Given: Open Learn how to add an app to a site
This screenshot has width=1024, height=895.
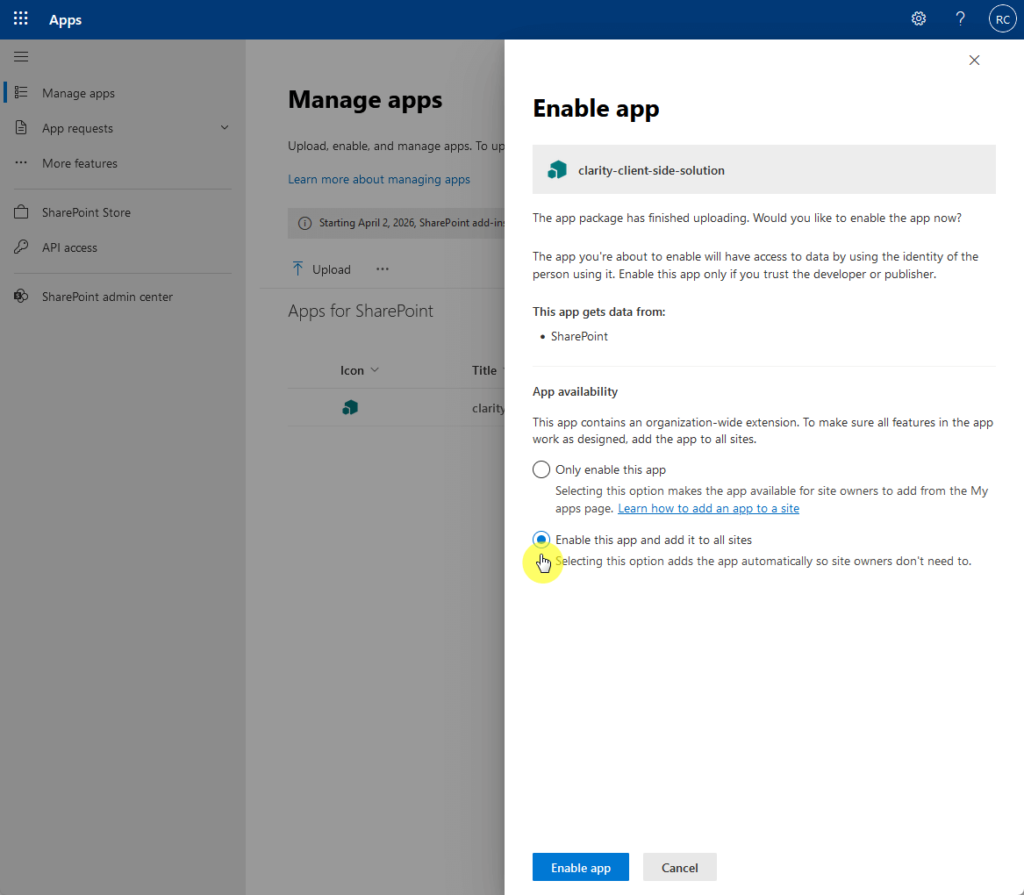Looking at the screenshot, I should coord(709,508).
